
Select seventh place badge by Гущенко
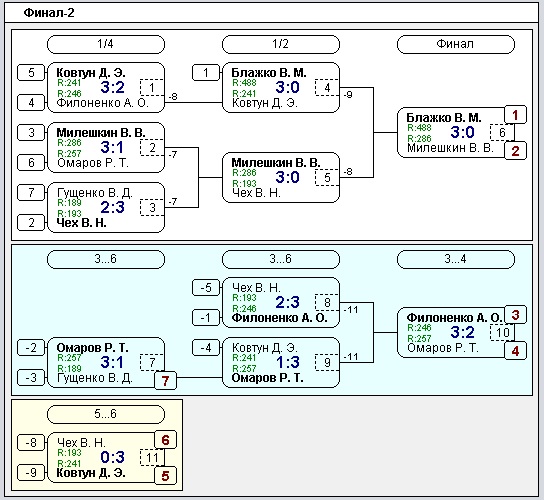pyautogui.click(x=165, y=381)
